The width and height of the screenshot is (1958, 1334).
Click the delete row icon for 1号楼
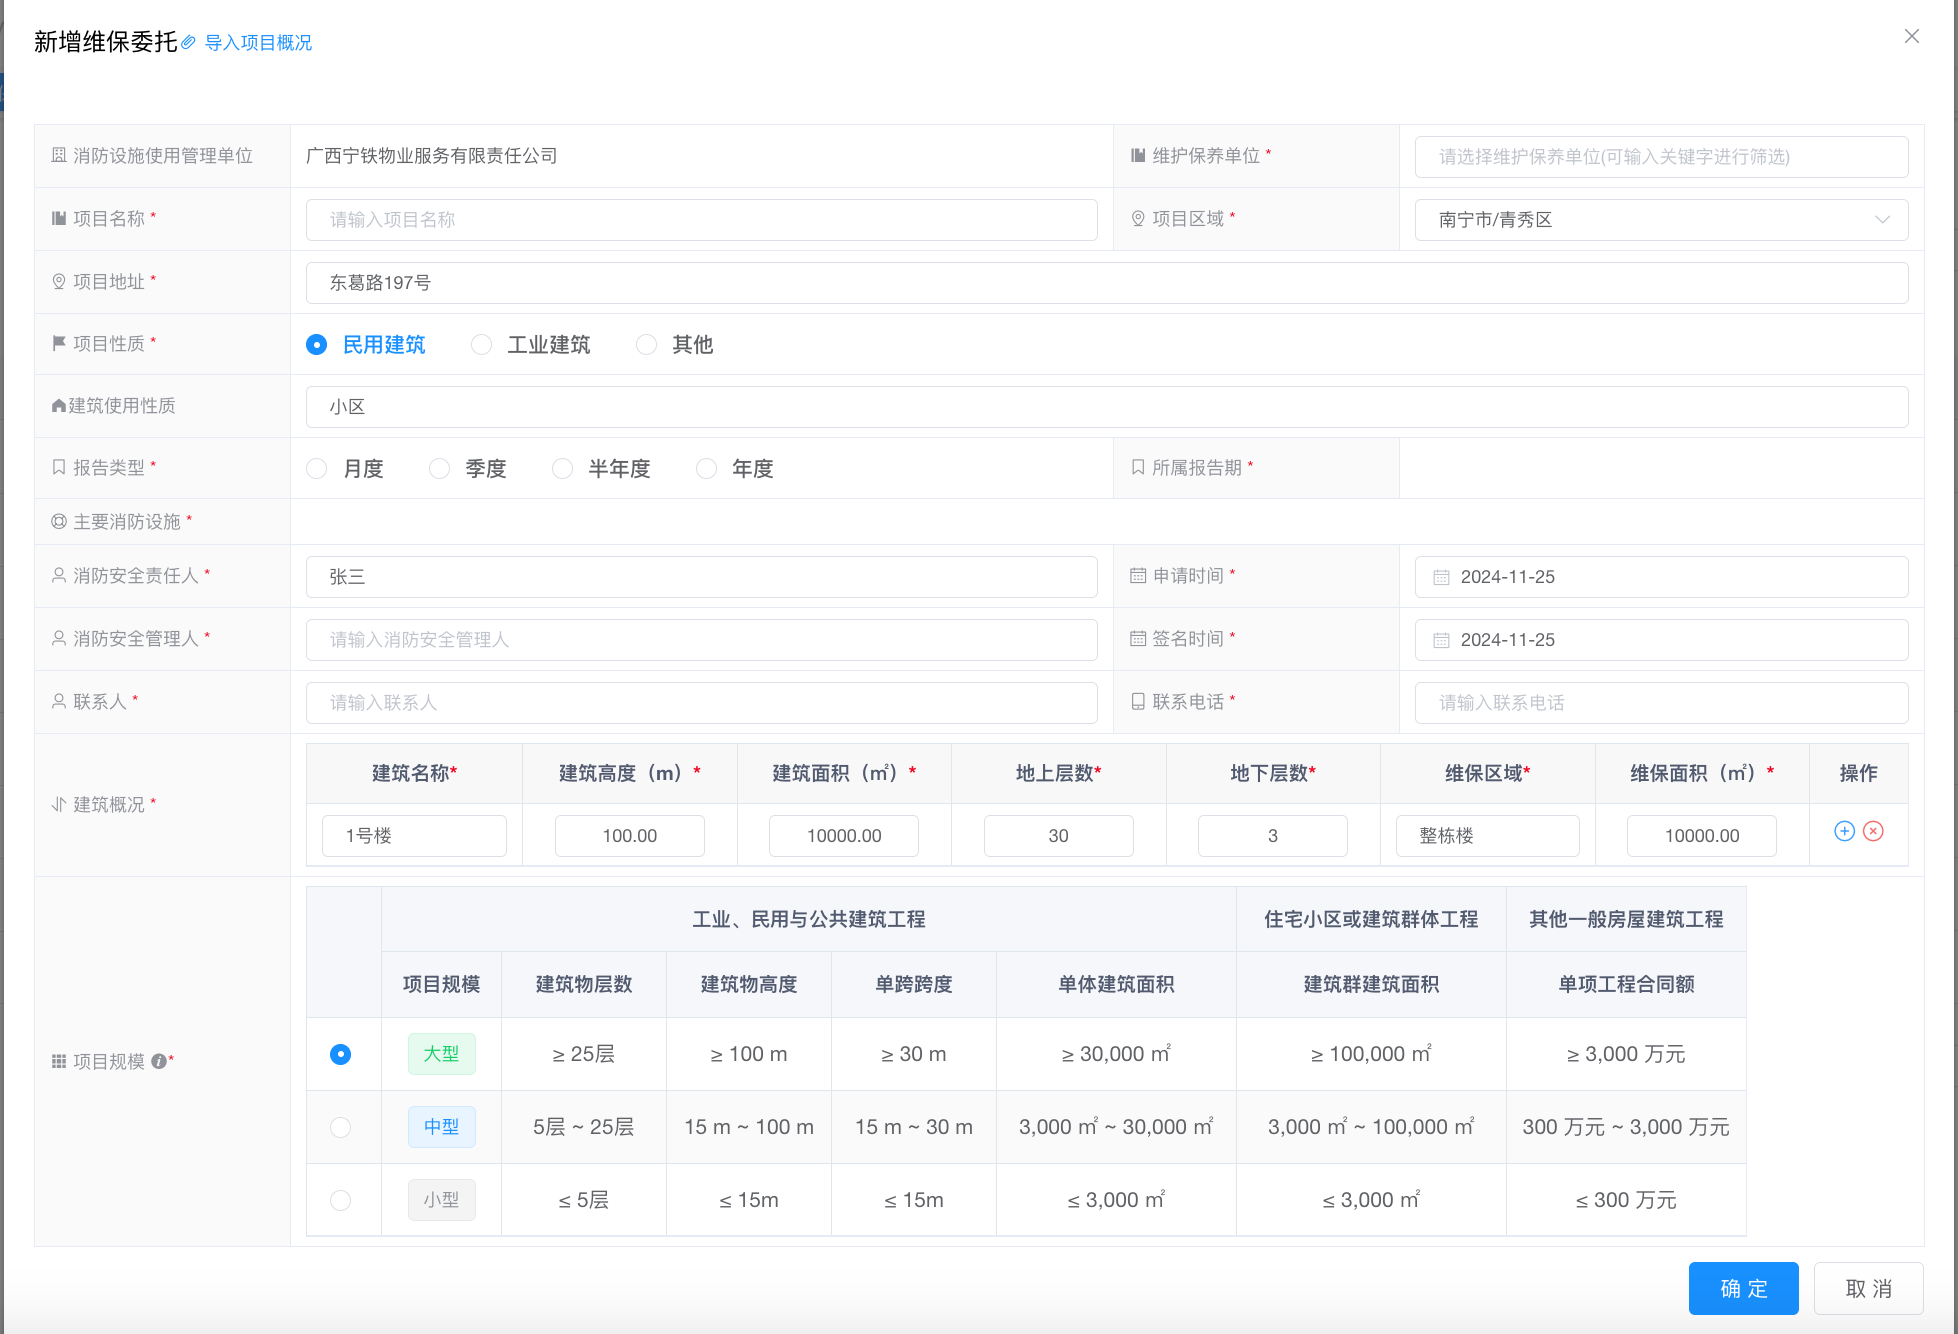[1873, 831]
